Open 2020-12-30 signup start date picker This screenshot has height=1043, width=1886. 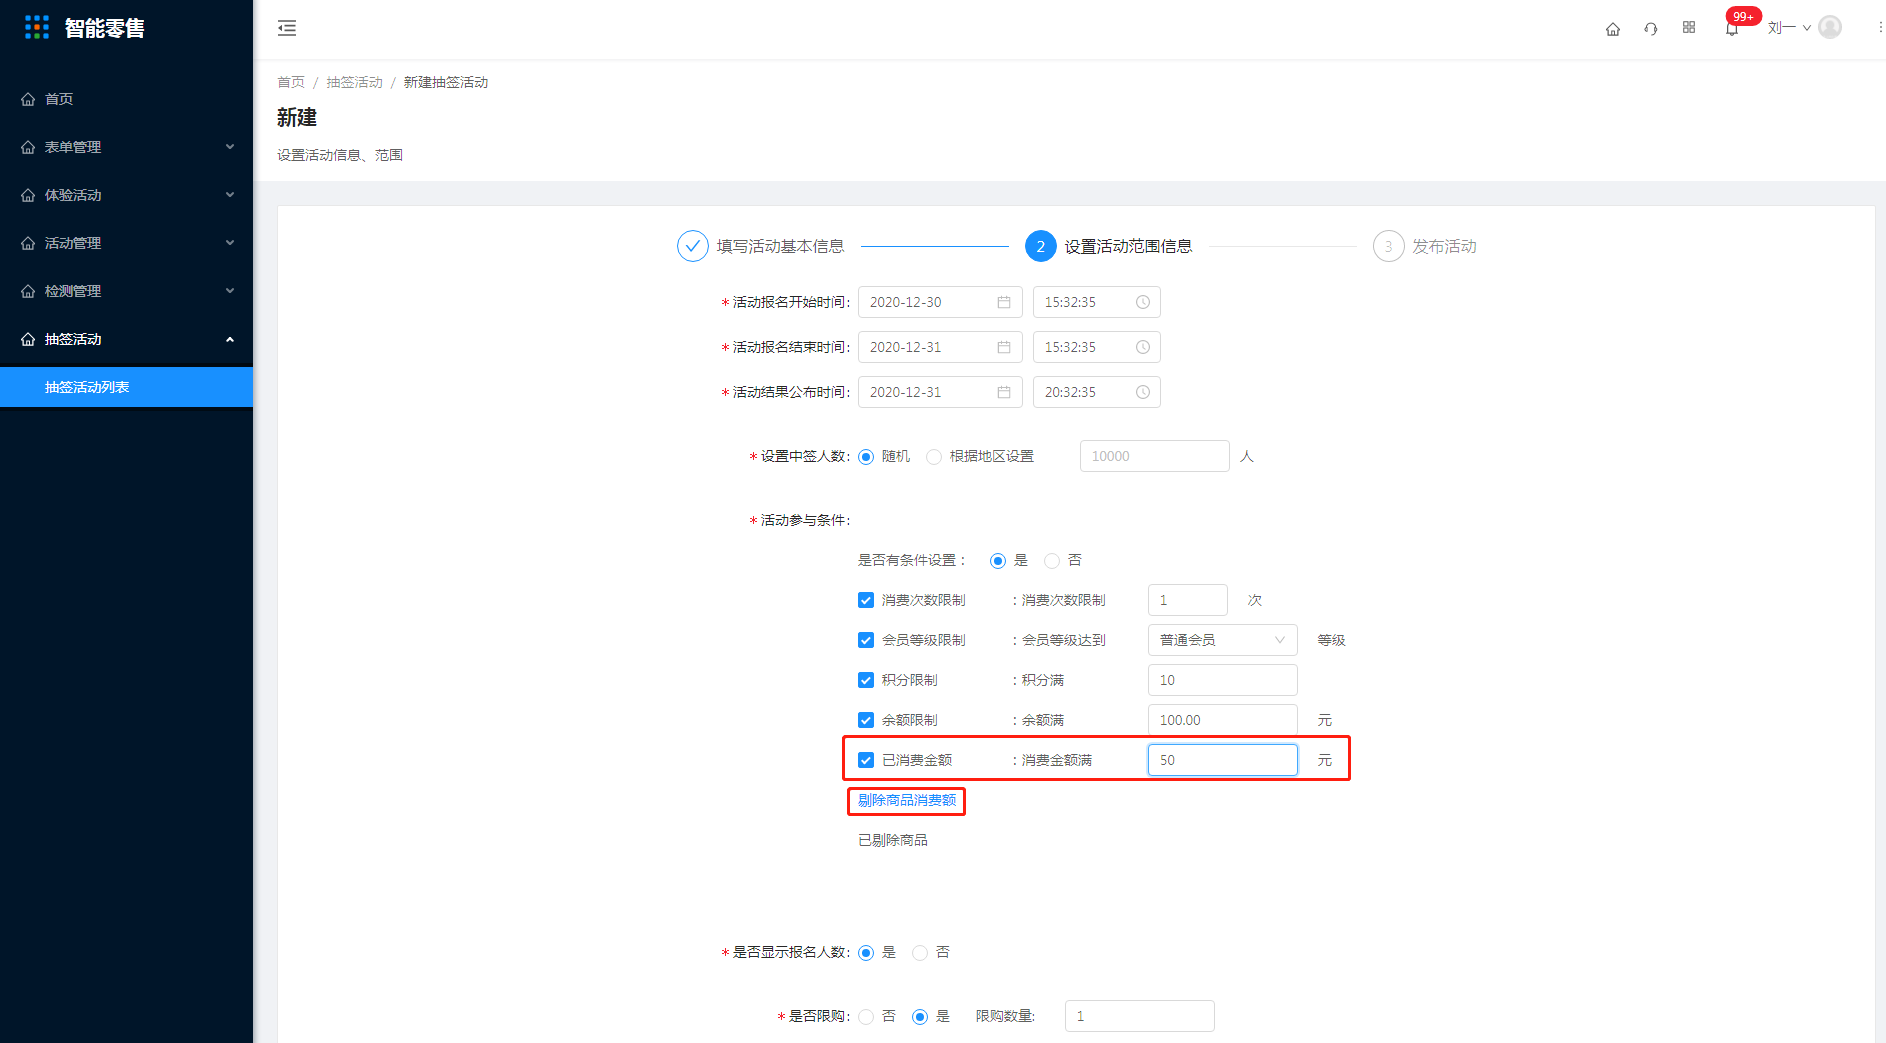click(x=940, y=302)
